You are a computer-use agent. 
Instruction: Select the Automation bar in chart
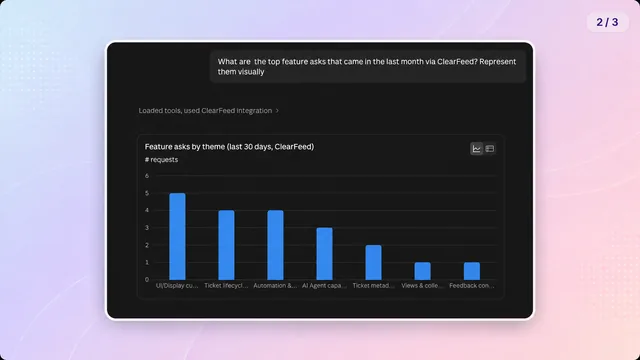point(275,245)
